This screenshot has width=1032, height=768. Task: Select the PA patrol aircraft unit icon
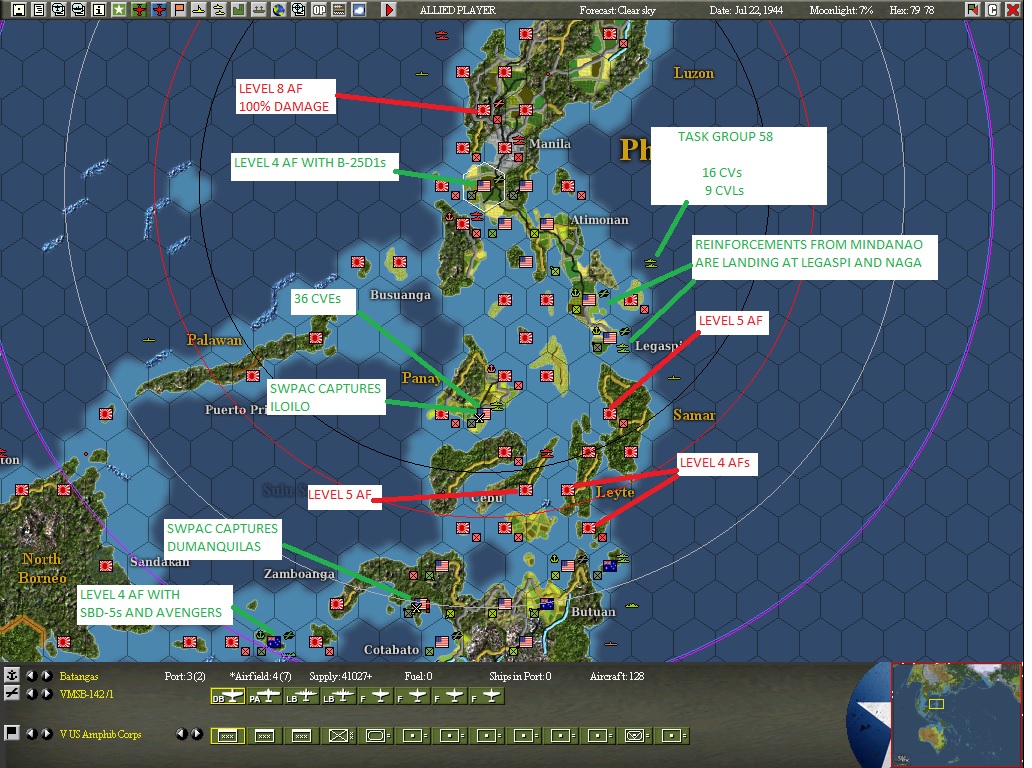pyautogui.click(x=265, y=696)
